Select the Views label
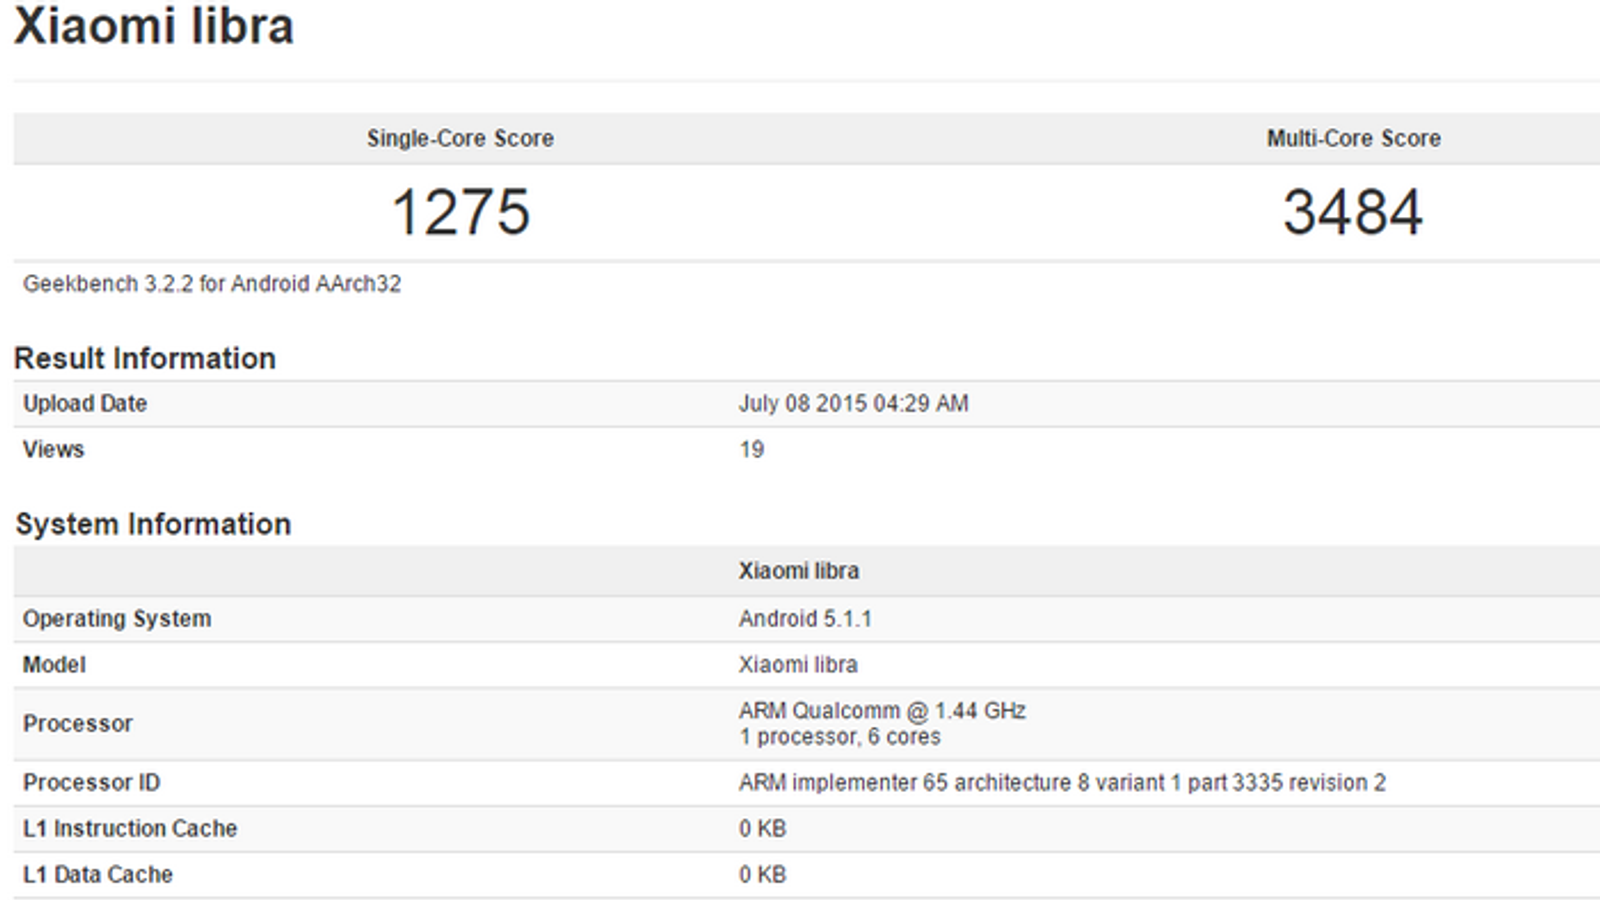 [x=54, y=450]
